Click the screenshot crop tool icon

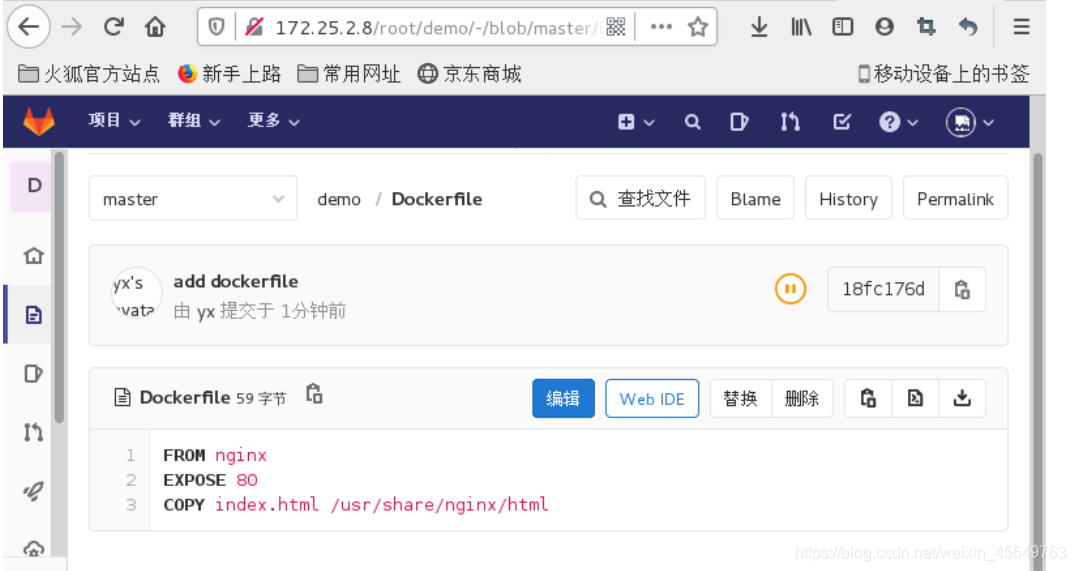[926, 27]
